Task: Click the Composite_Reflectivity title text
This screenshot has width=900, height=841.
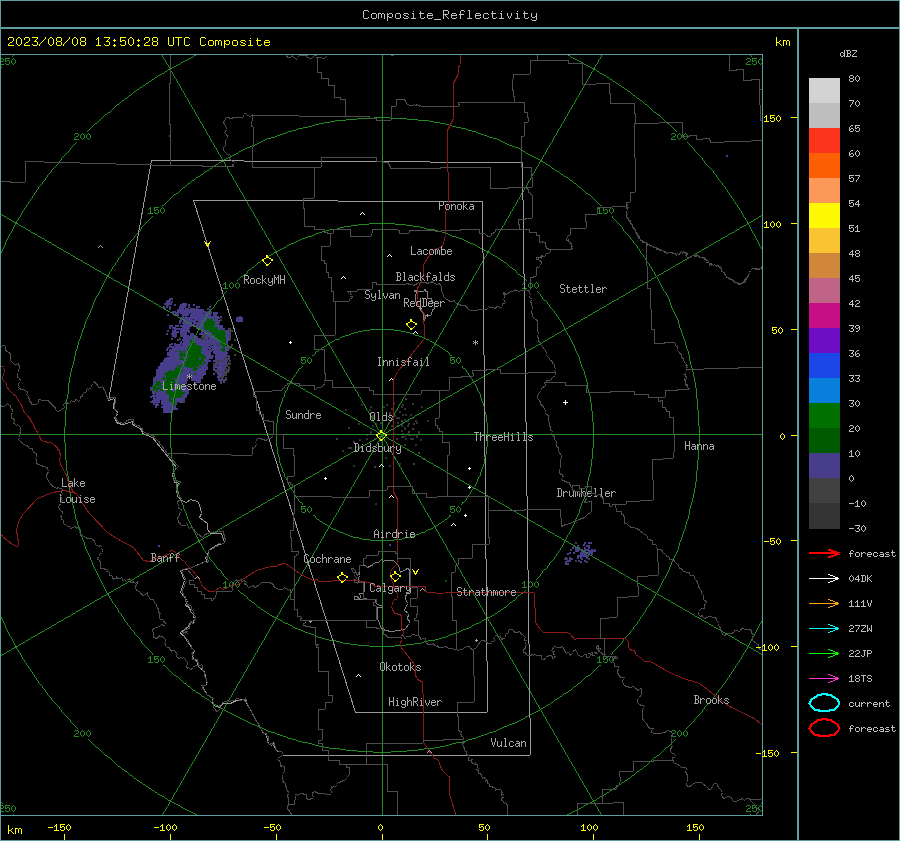Action: (x=449, y=15)
